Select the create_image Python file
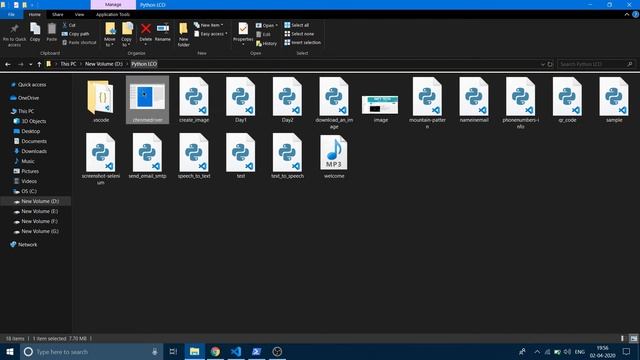 click(194, 101)
